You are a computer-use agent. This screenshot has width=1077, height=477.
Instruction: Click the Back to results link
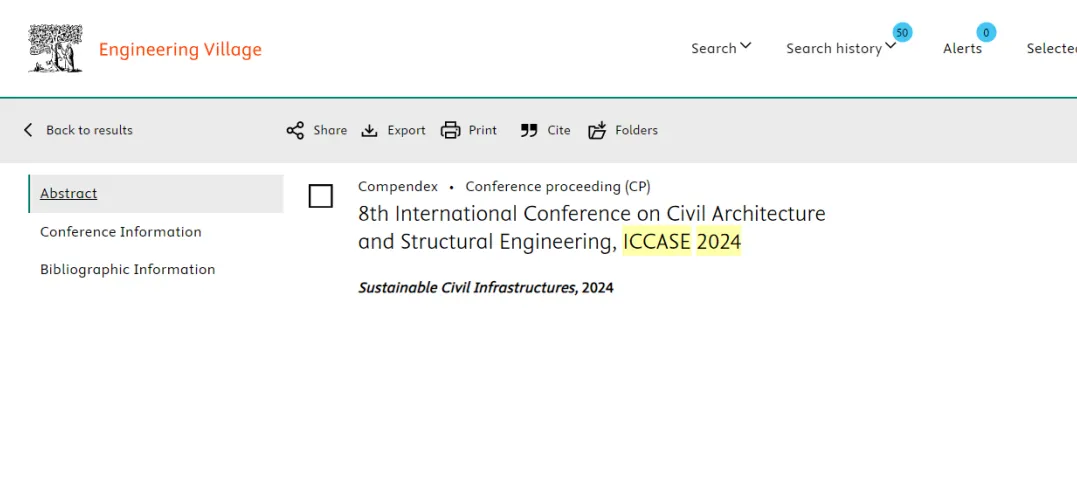tap(89, 130)
